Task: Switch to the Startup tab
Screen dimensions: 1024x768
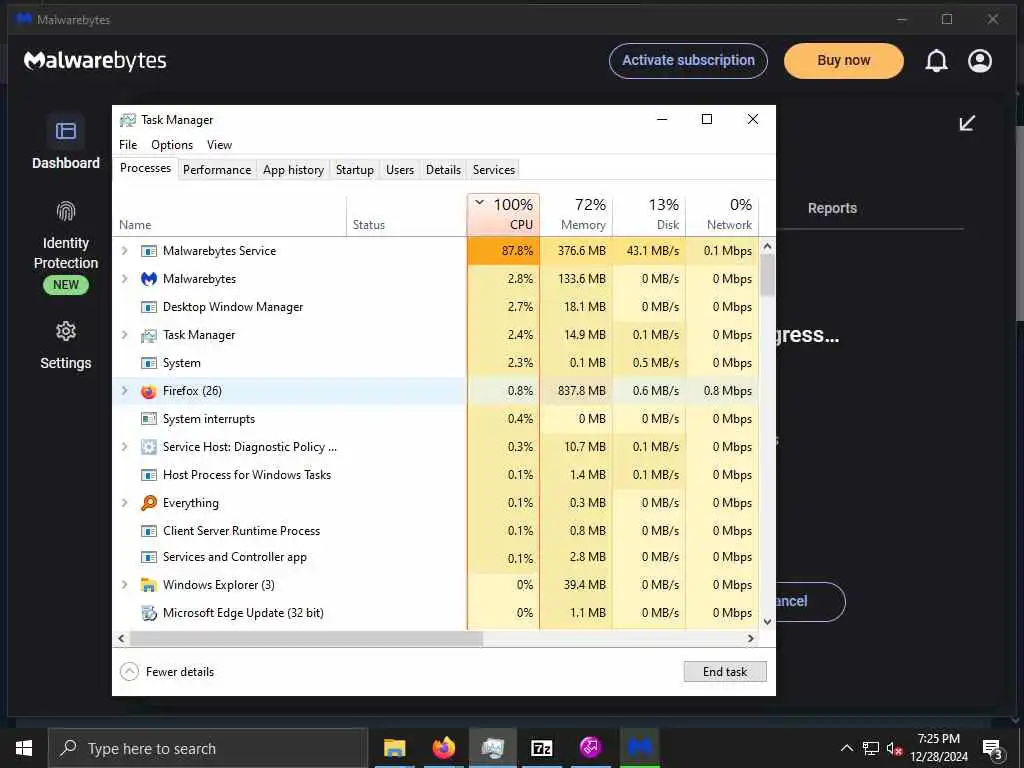Action: pos(355,170)
